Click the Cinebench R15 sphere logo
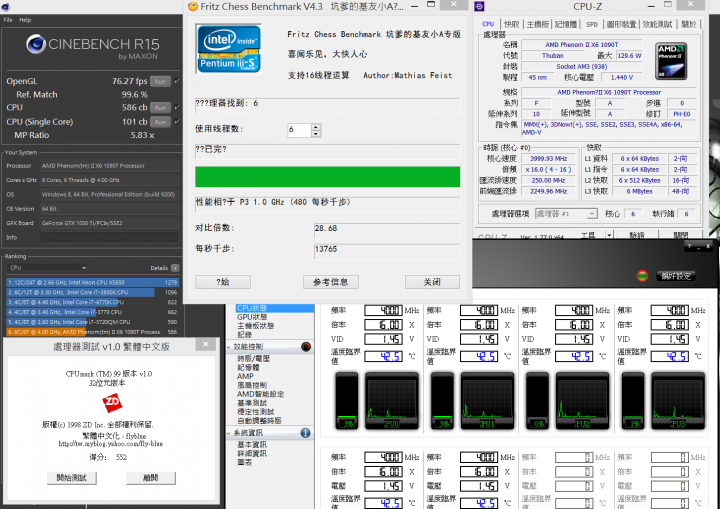 35,44
